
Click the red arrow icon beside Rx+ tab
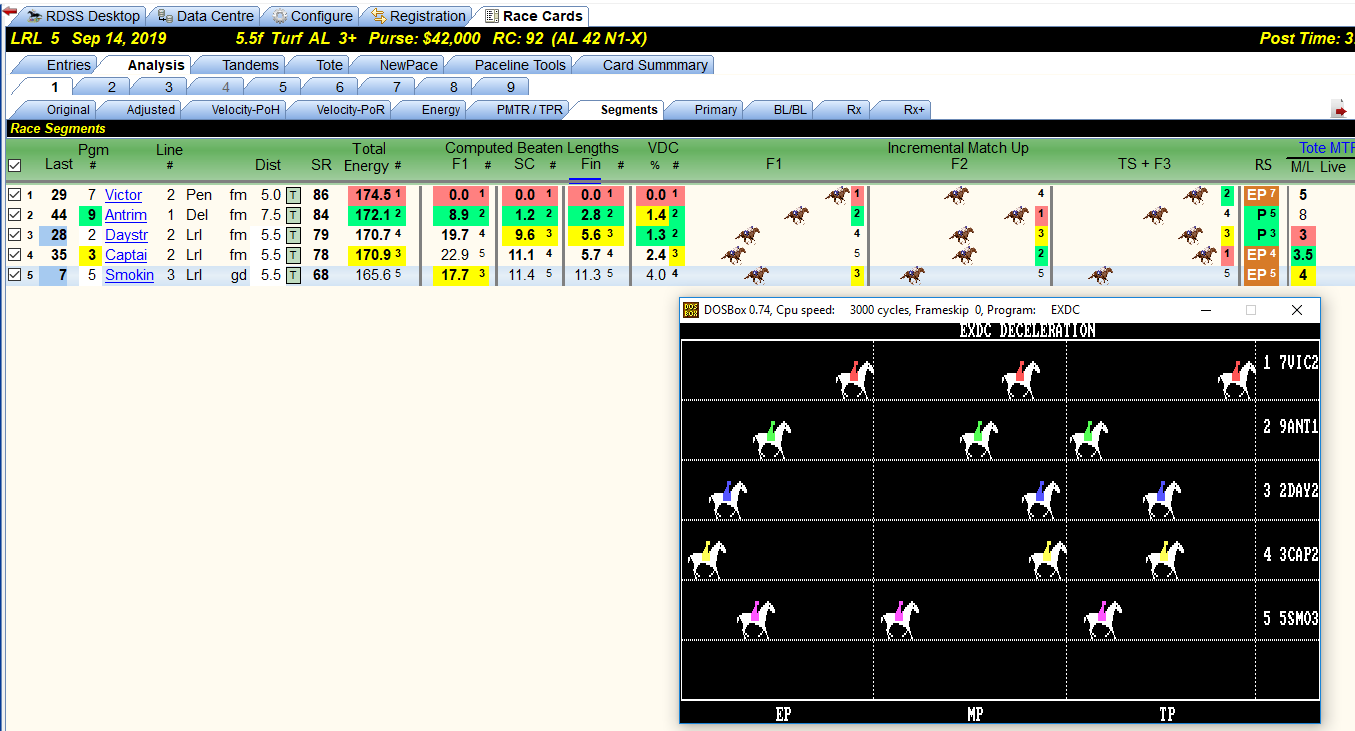(1340, 109)
